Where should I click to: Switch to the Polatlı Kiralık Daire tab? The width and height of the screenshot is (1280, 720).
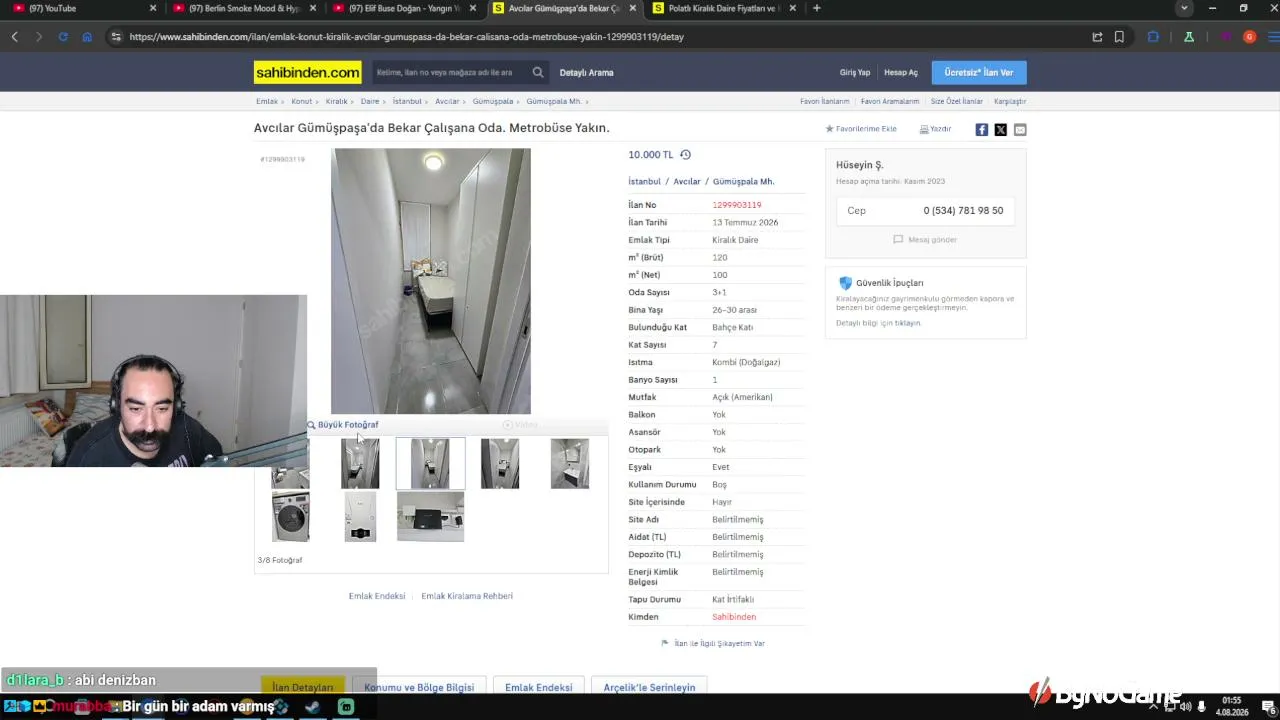[725, 8]
